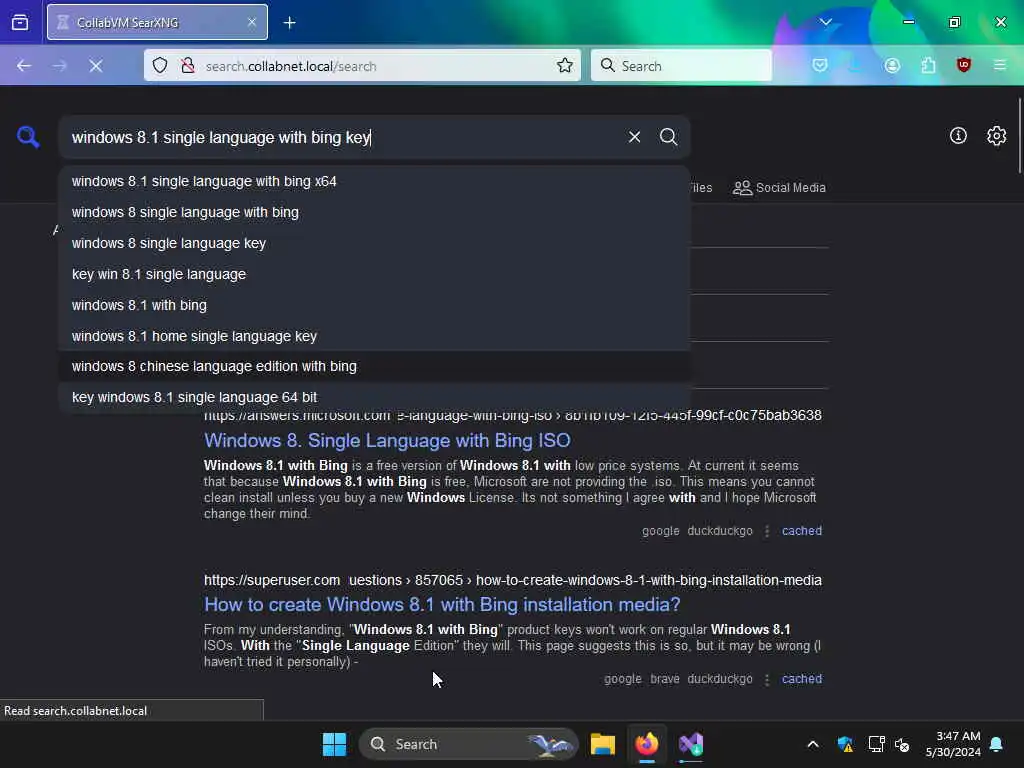Switch to the Social Media category

pyautogui.click(x=779, y=188)
